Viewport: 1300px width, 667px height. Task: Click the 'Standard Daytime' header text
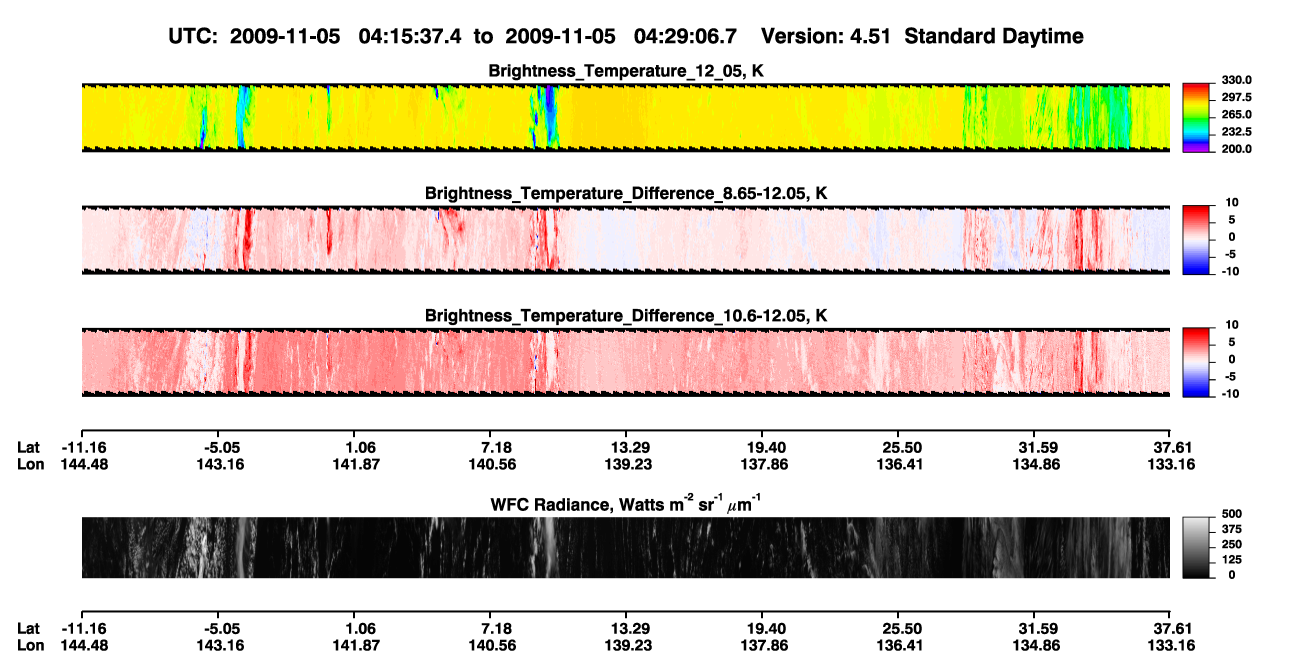tap(994, 36)
